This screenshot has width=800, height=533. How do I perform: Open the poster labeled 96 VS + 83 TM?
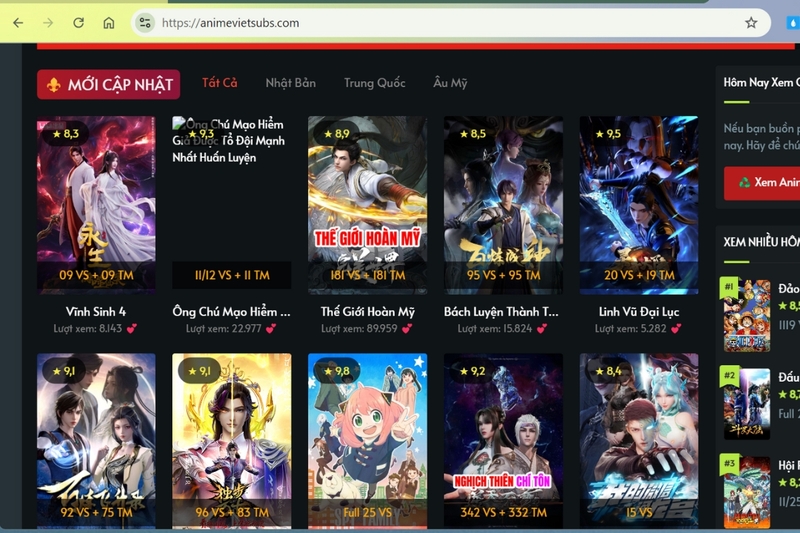tap(232, 441)
